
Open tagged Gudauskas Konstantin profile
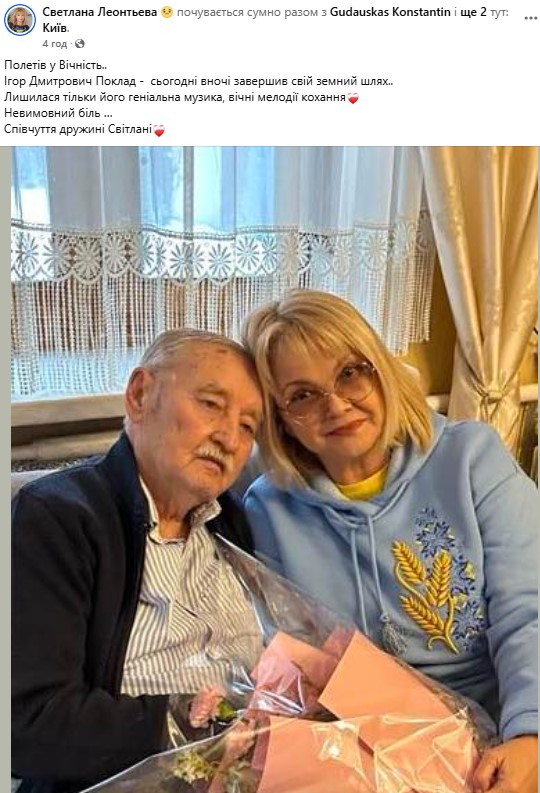tap(390, 12)
